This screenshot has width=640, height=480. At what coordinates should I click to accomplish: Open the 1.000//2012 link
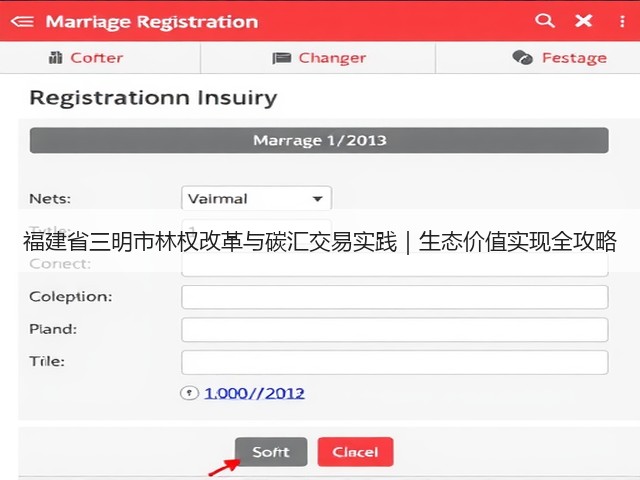254,393
